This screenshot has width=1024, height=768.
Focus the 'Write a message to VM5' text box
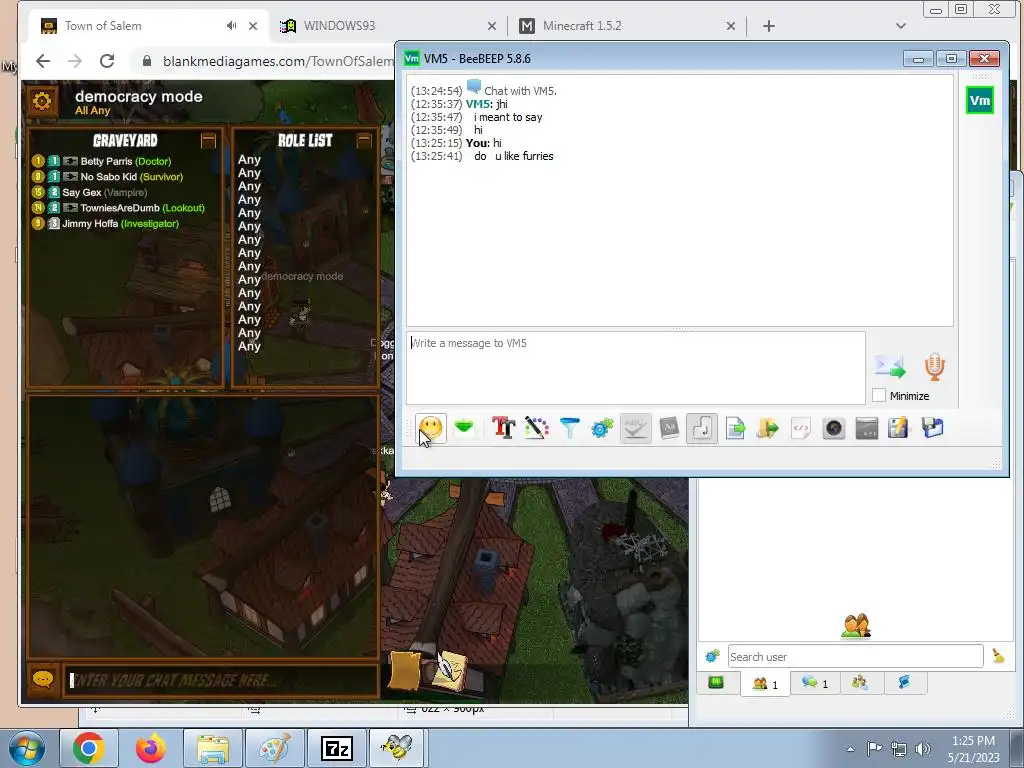tap(636, 368)
